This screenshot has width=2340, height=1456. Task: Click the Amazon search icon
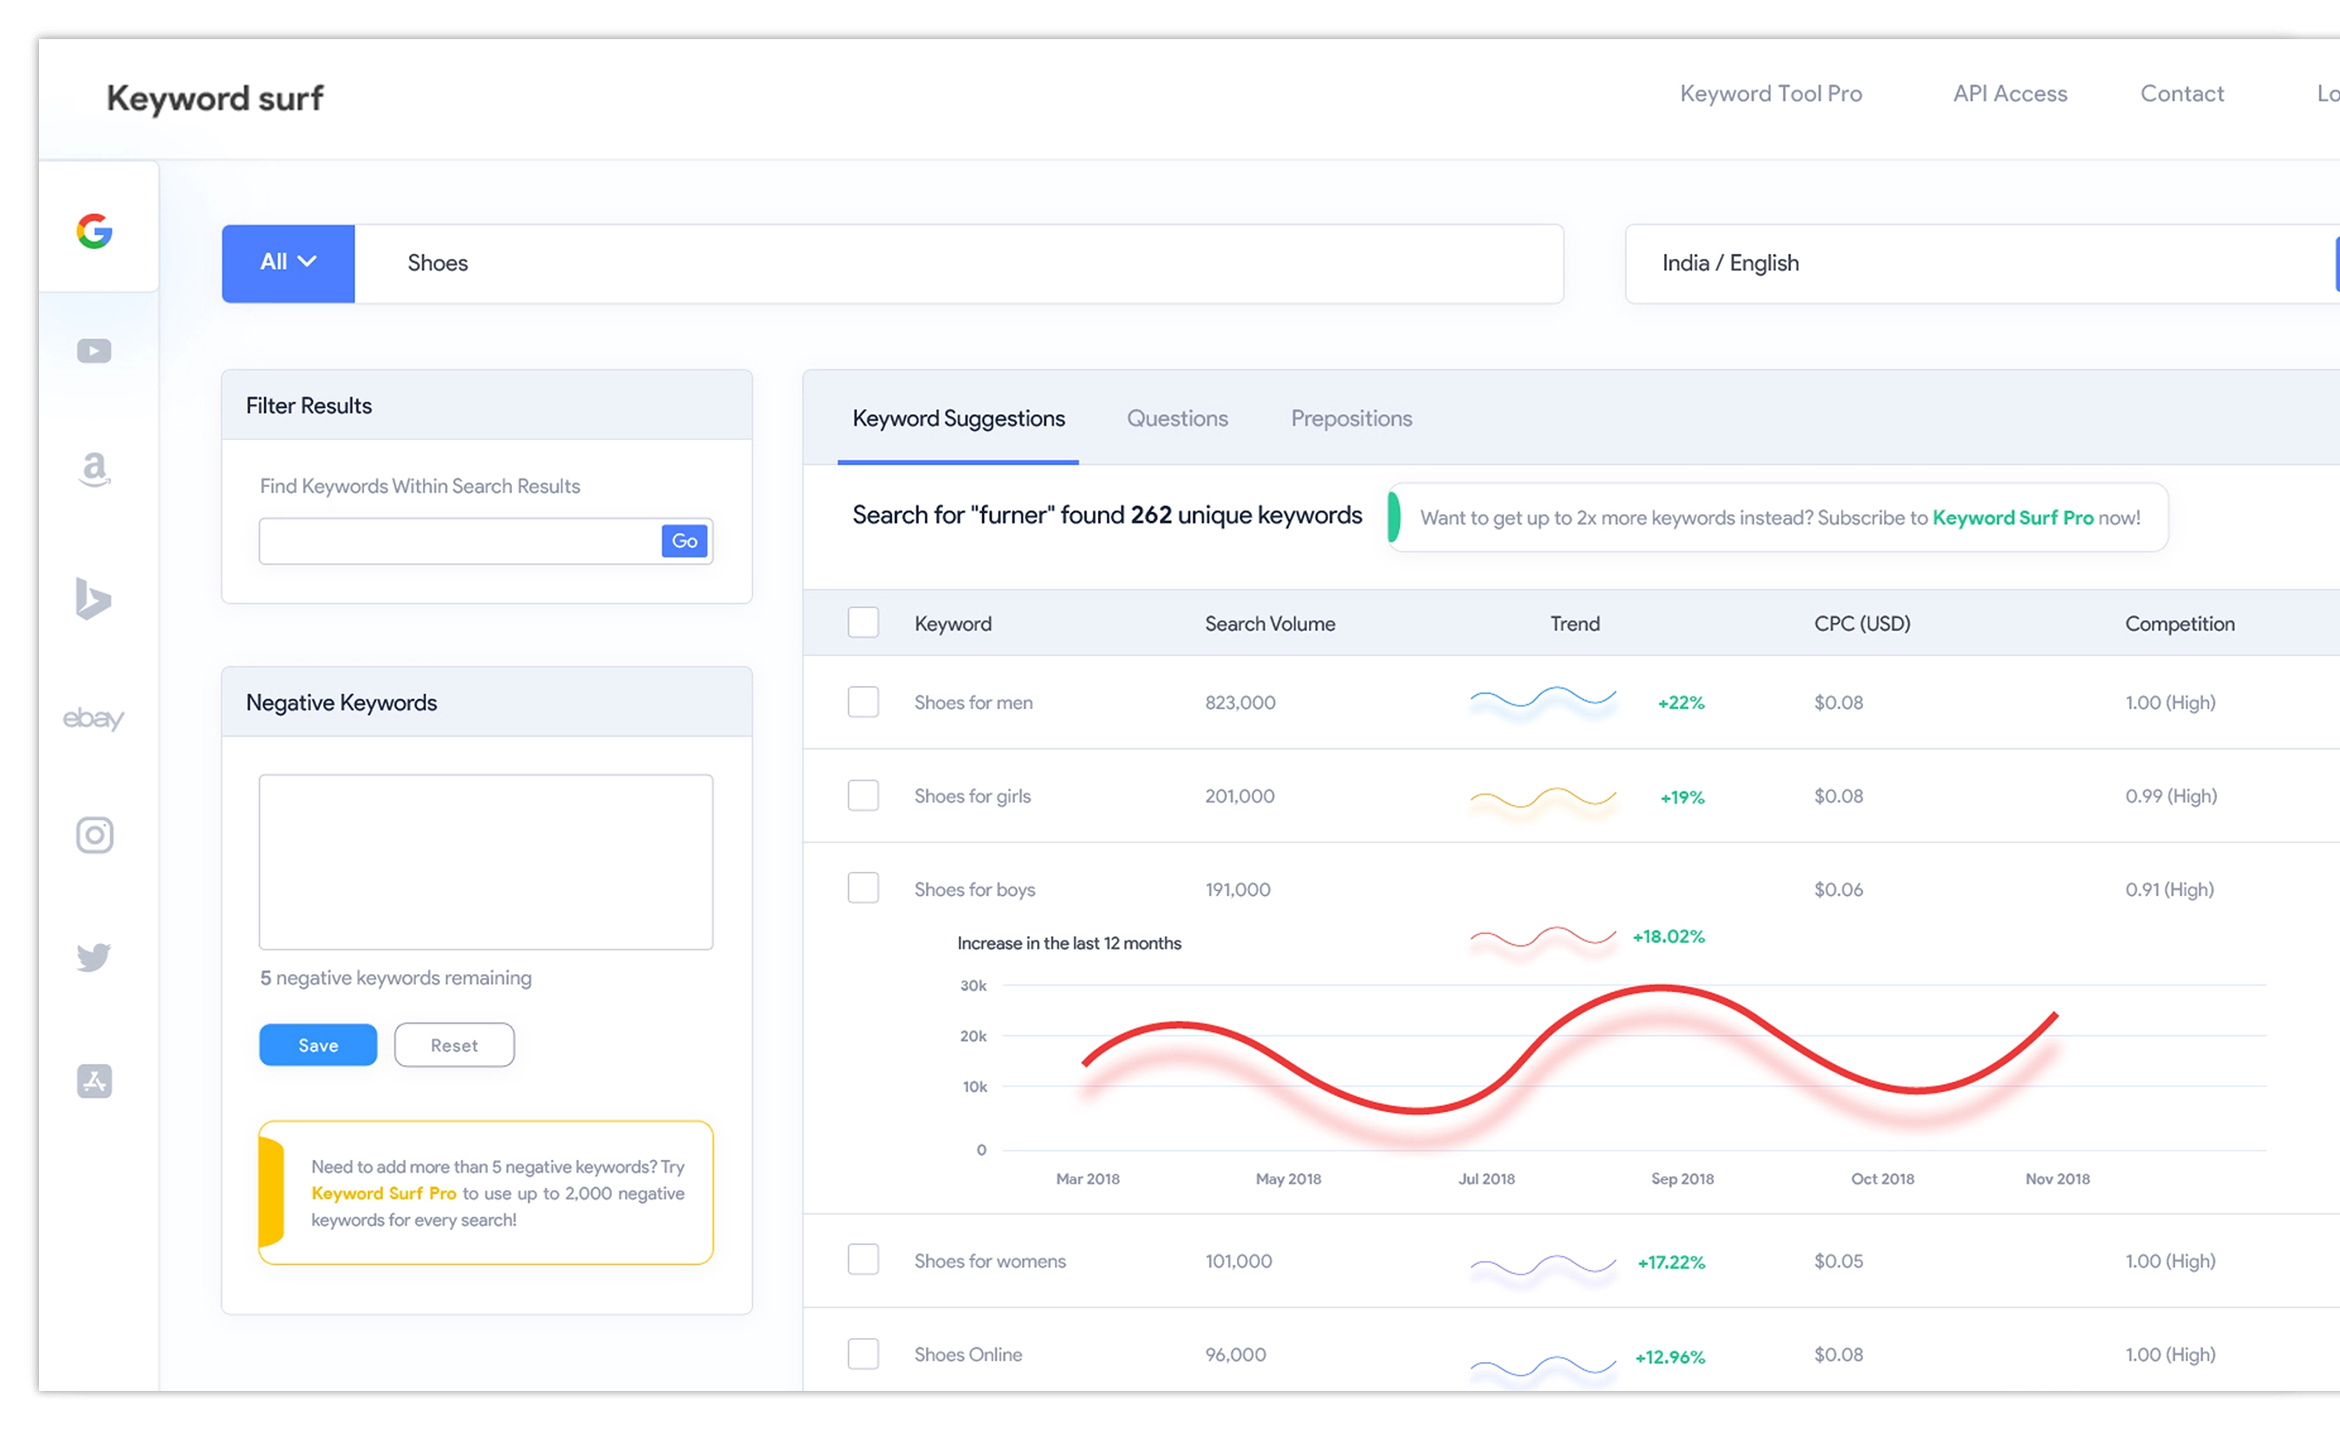click(96, 473)
